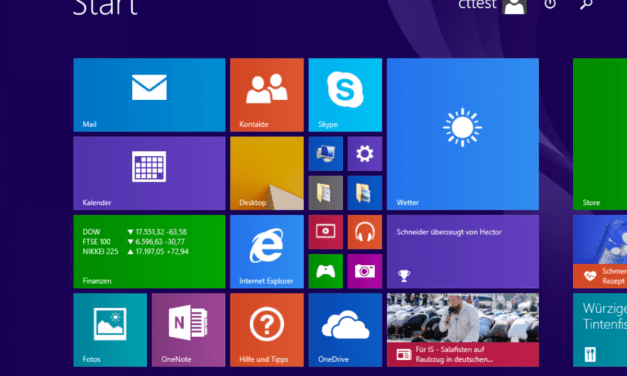
Task: Open the Fotos tile
Action: pos(110,330)
